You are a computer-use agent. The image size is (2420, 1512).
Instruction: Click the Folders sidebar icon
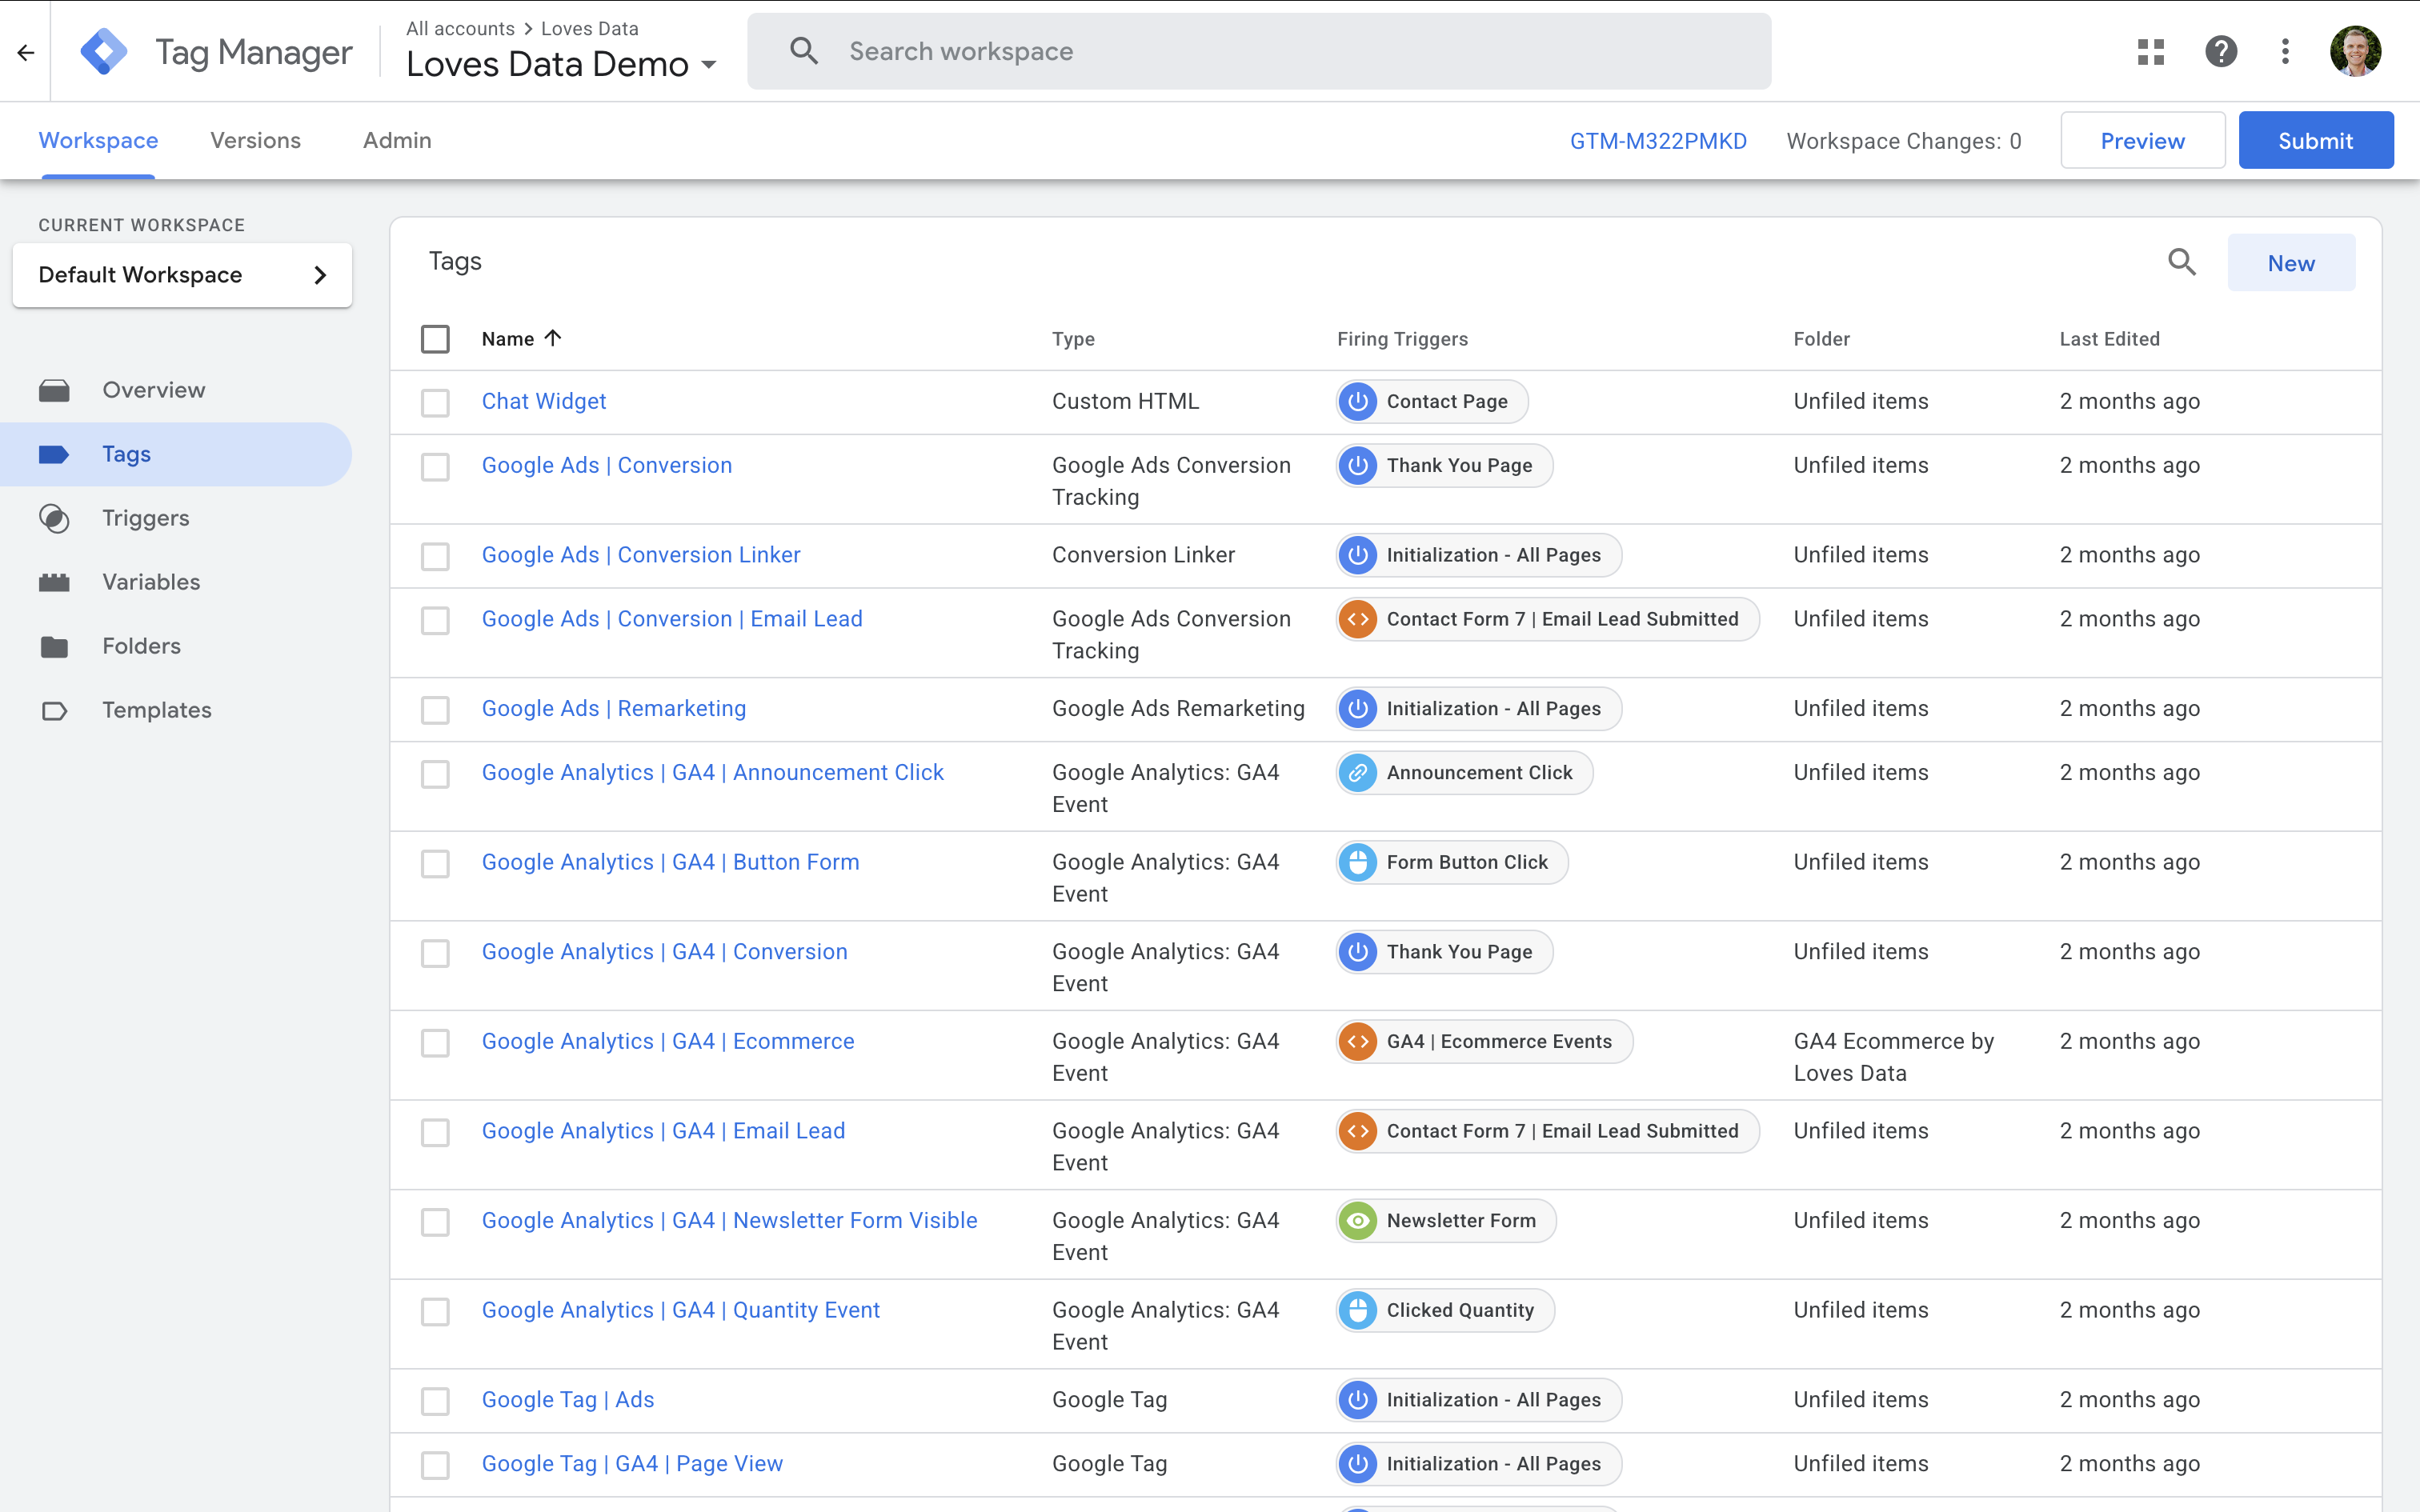point(54,646)
